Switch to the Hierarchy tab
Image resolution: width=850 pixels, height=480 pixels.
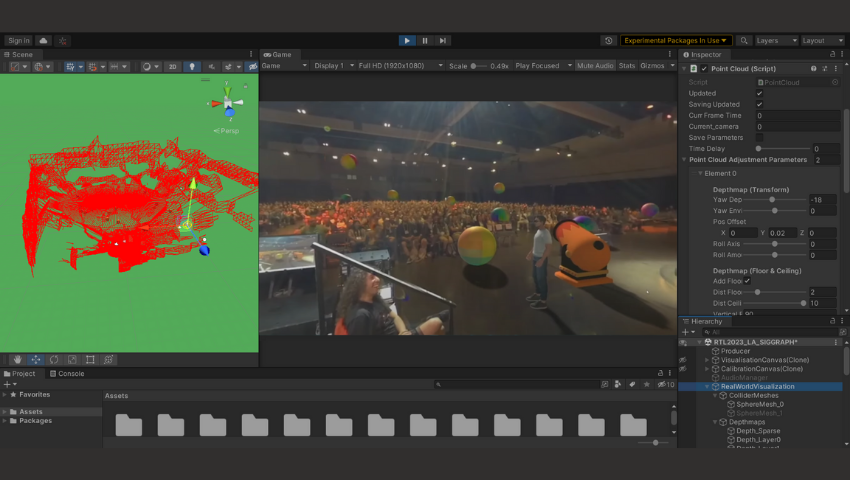(703, 321)
